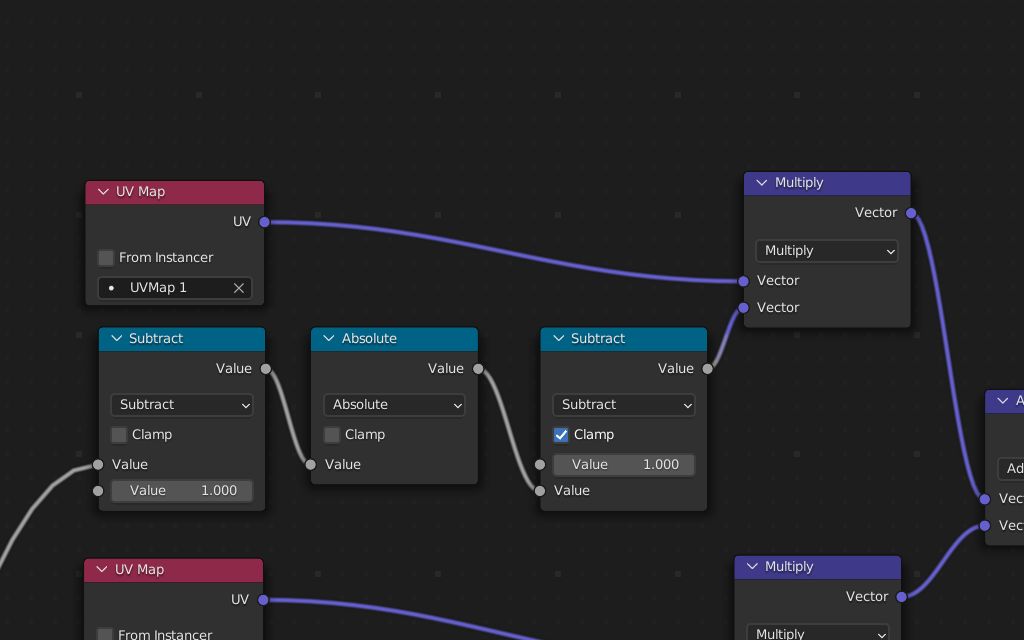Collapse the lower UV Map node
The image size is (1024, 640).
coord(102,569)
